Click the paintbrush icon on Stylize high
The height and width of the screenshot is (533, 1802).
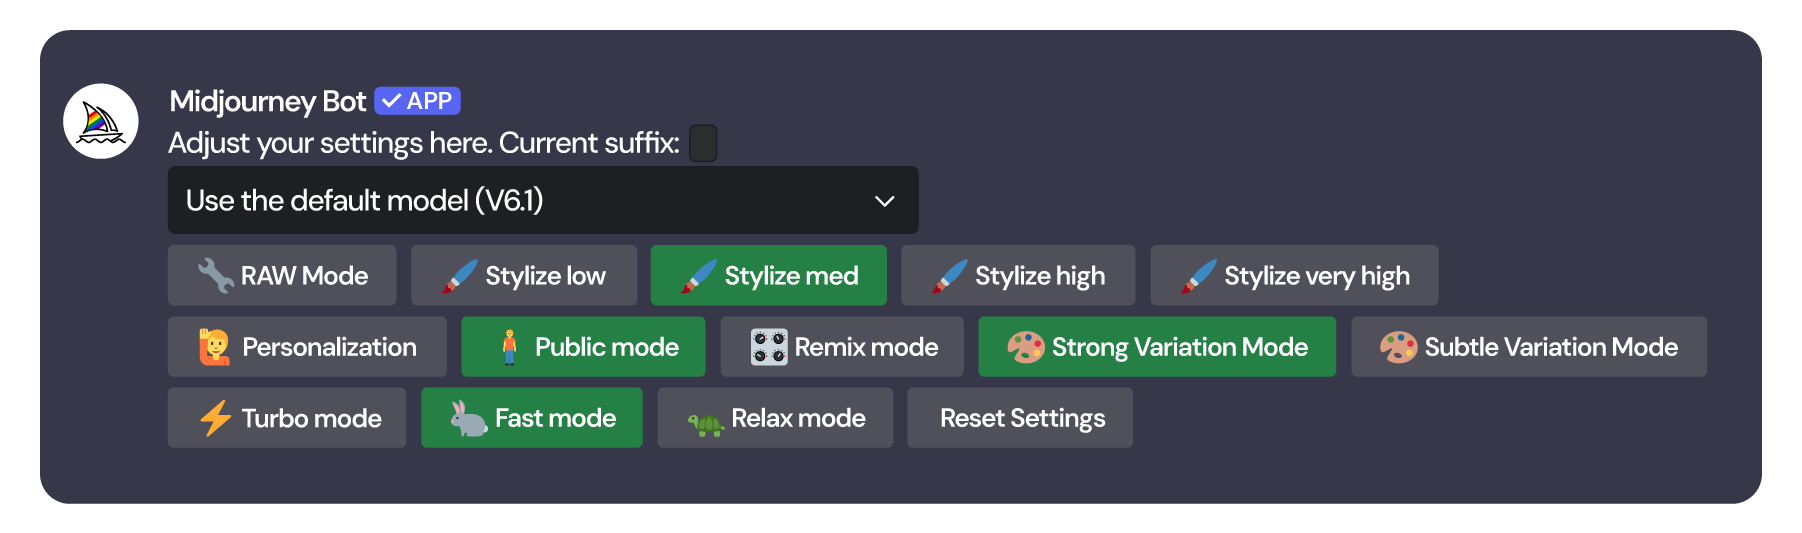click(949, 276)
